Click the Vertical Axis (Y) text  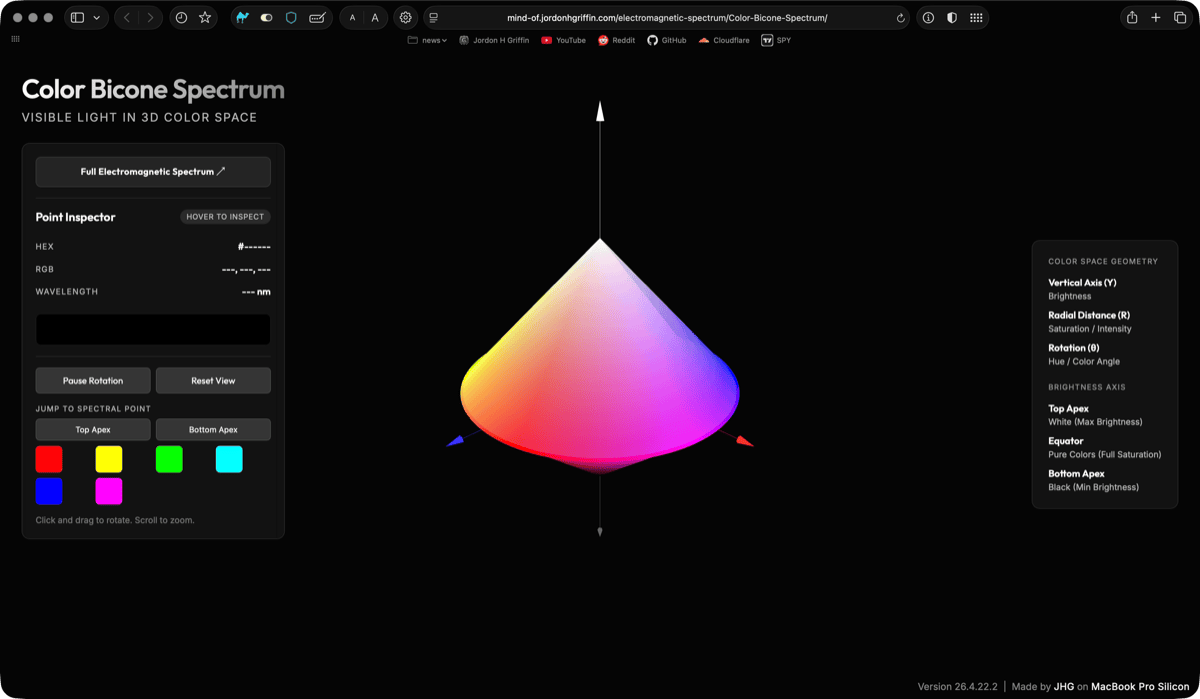click(x=1082, y=283)
